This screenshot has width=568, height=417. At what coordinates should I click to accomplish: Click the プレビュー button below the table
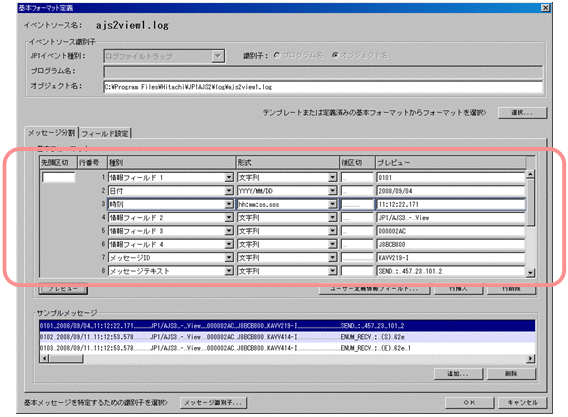pyautogui.click(x=63, y=289)
